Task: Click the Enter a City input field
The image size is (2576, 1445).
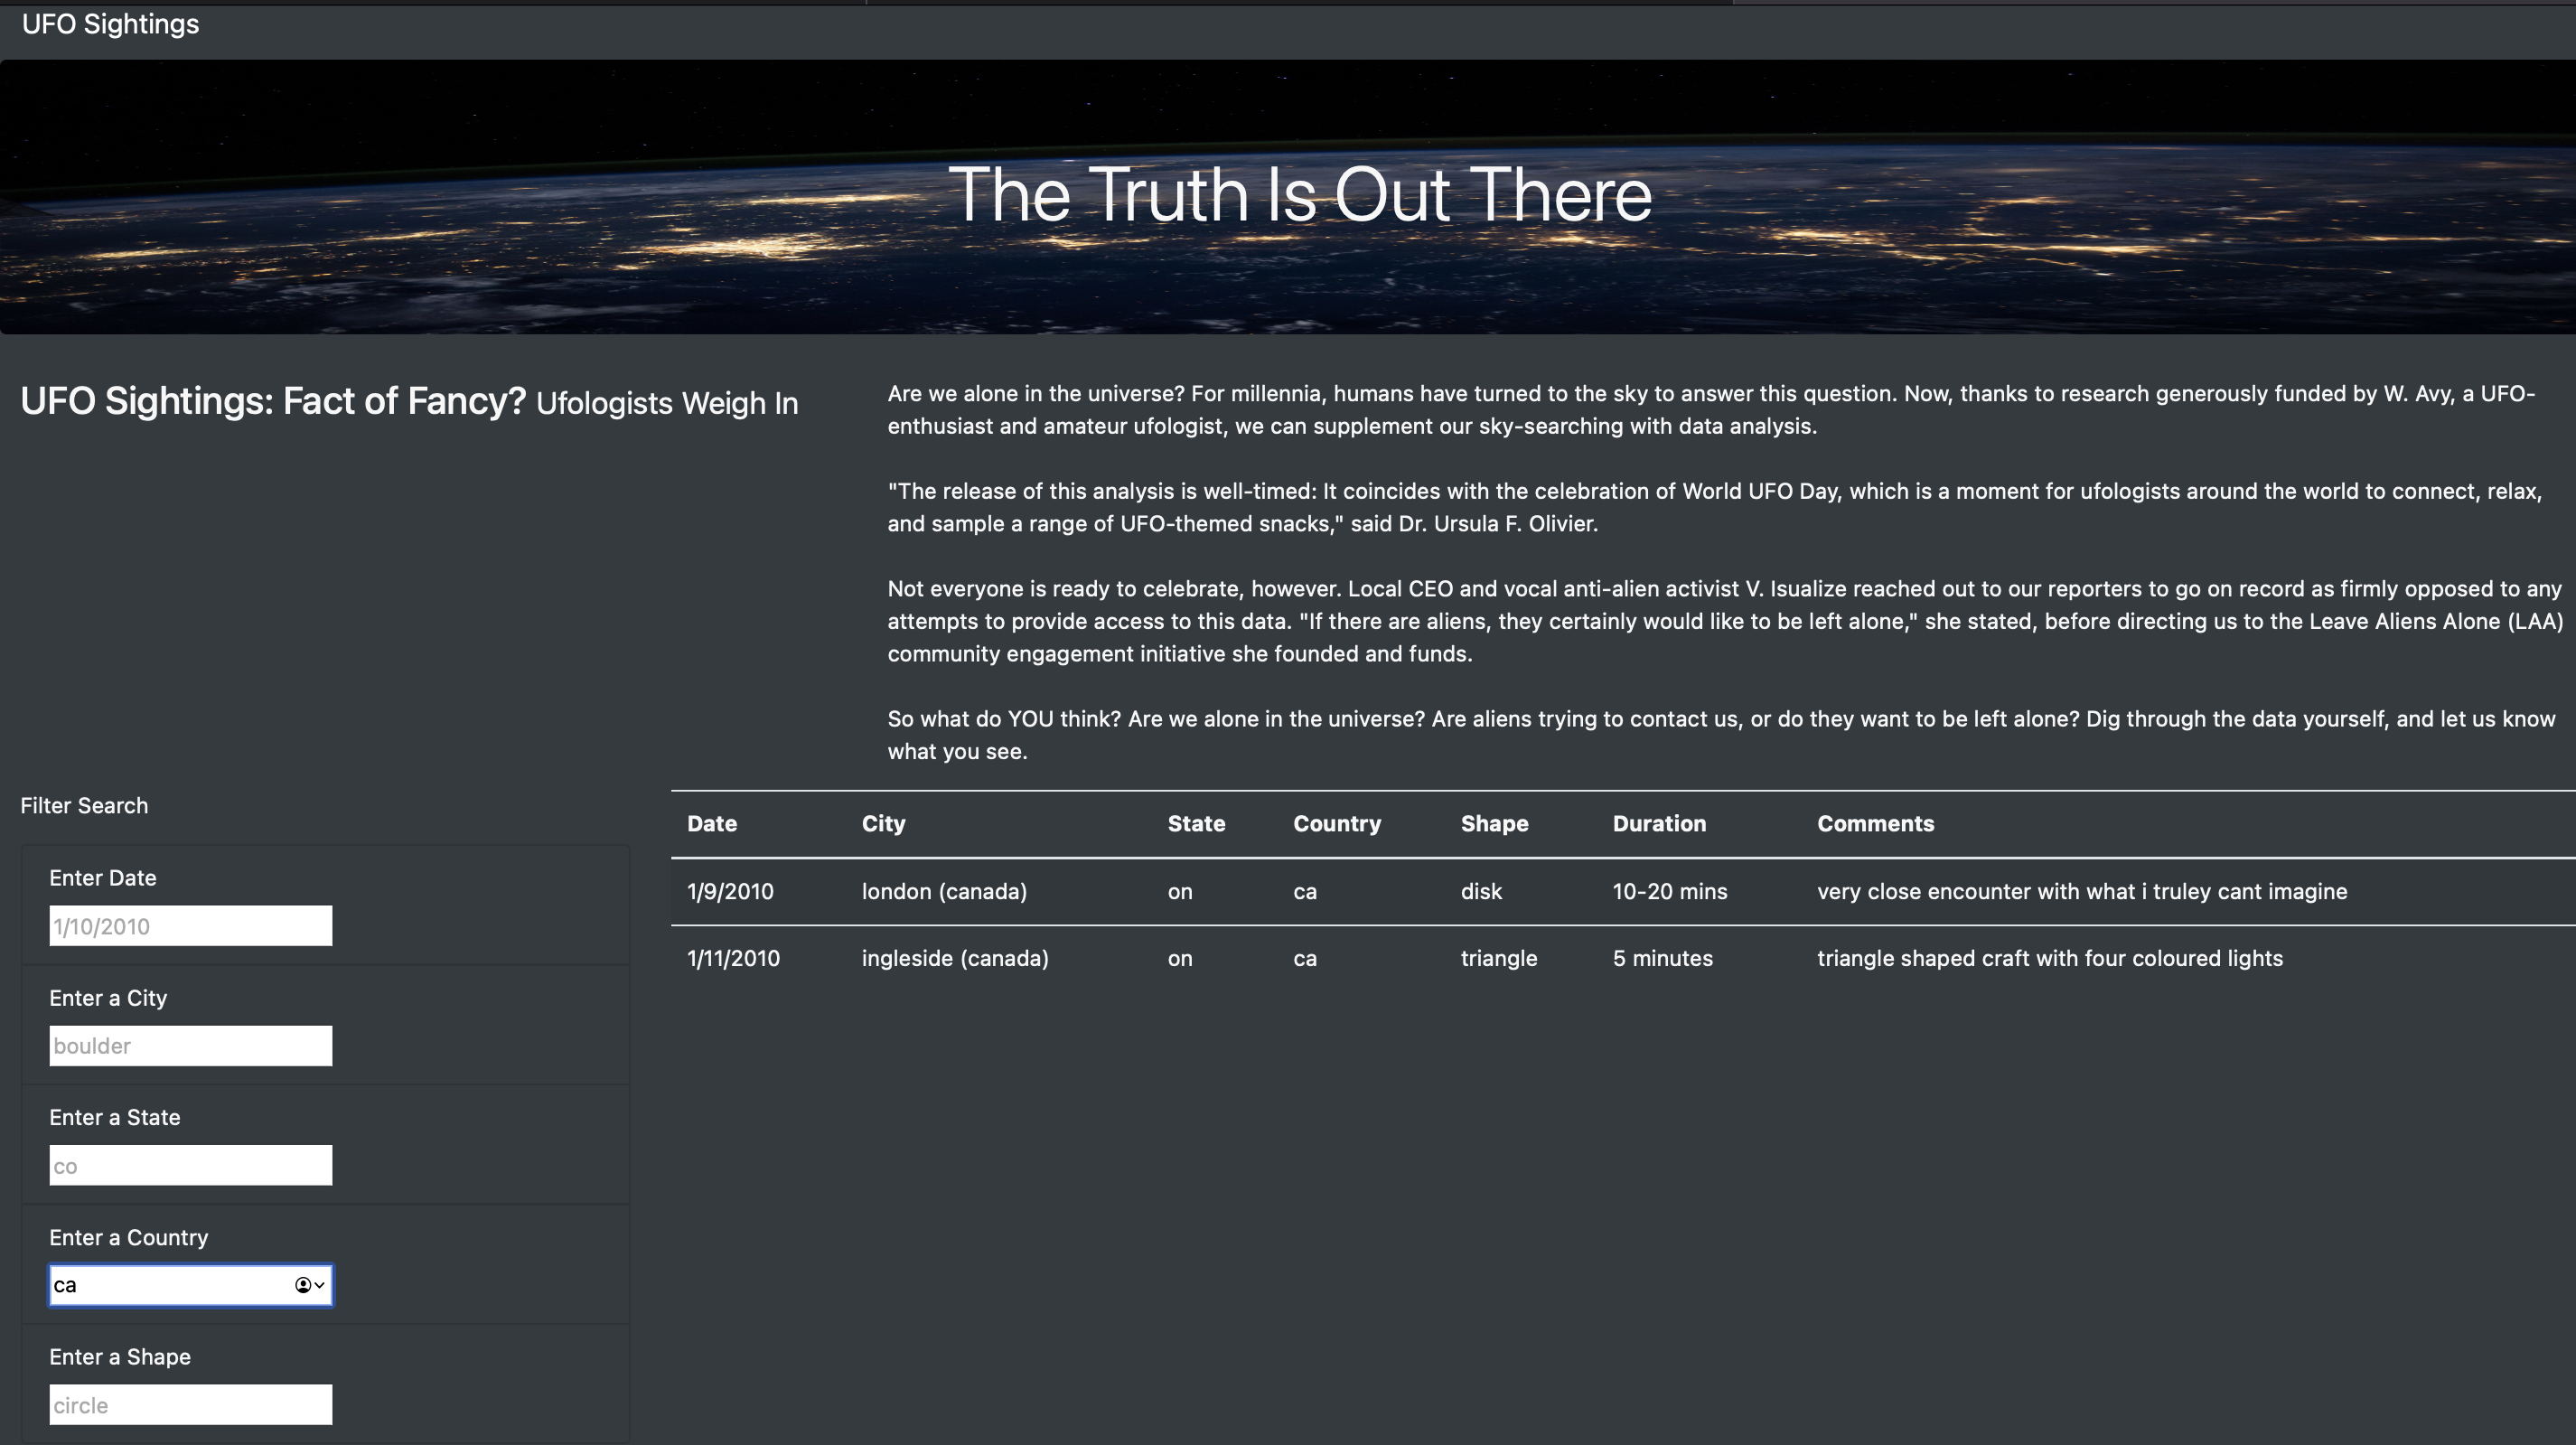Action: (190, 1045)
